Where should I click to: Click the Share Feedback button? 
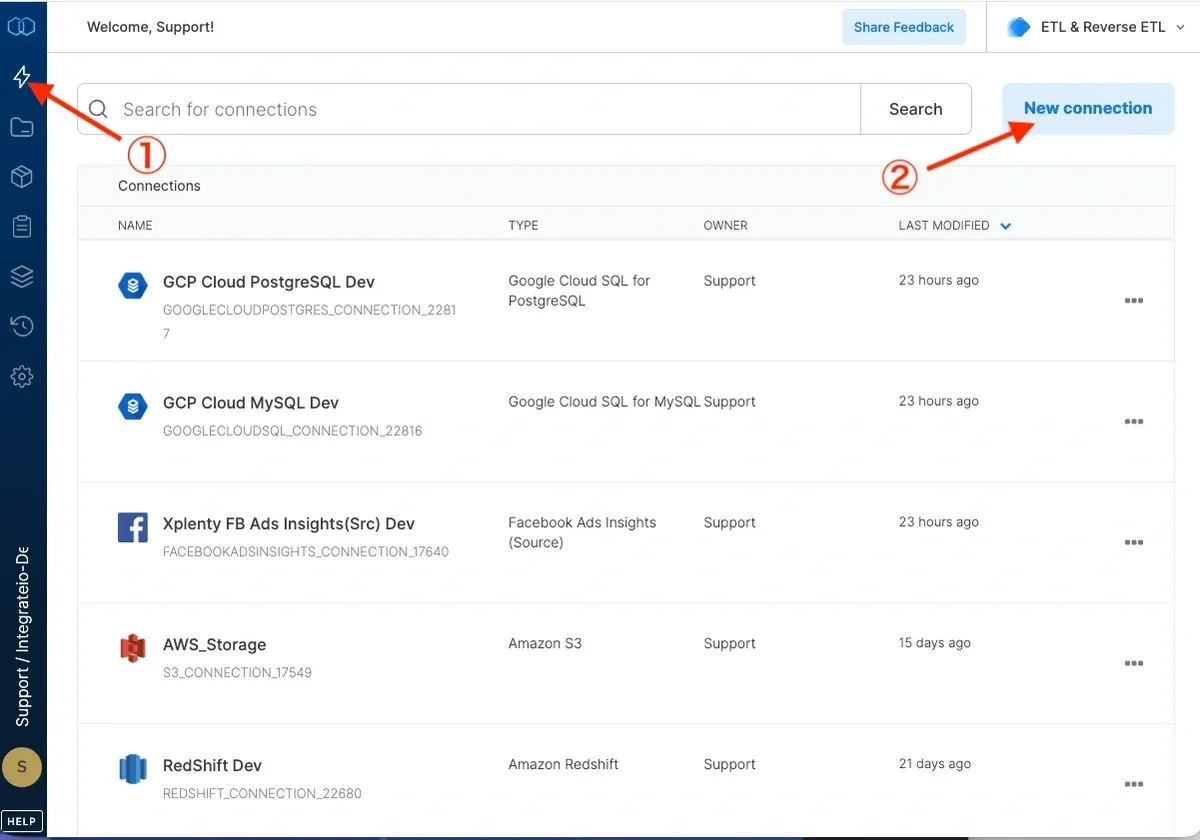coord(903,27)
